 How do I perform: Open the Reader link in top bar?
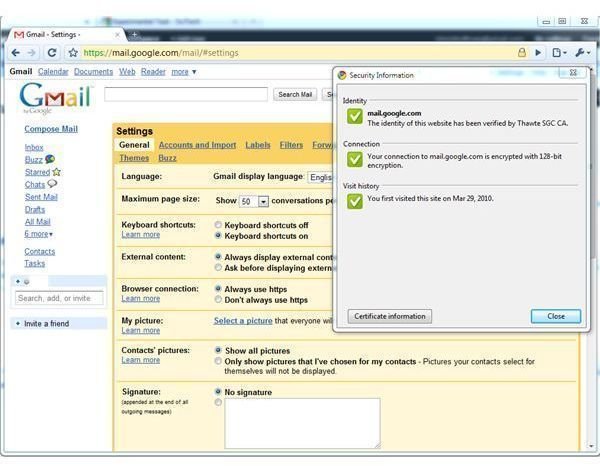(153, 72)
